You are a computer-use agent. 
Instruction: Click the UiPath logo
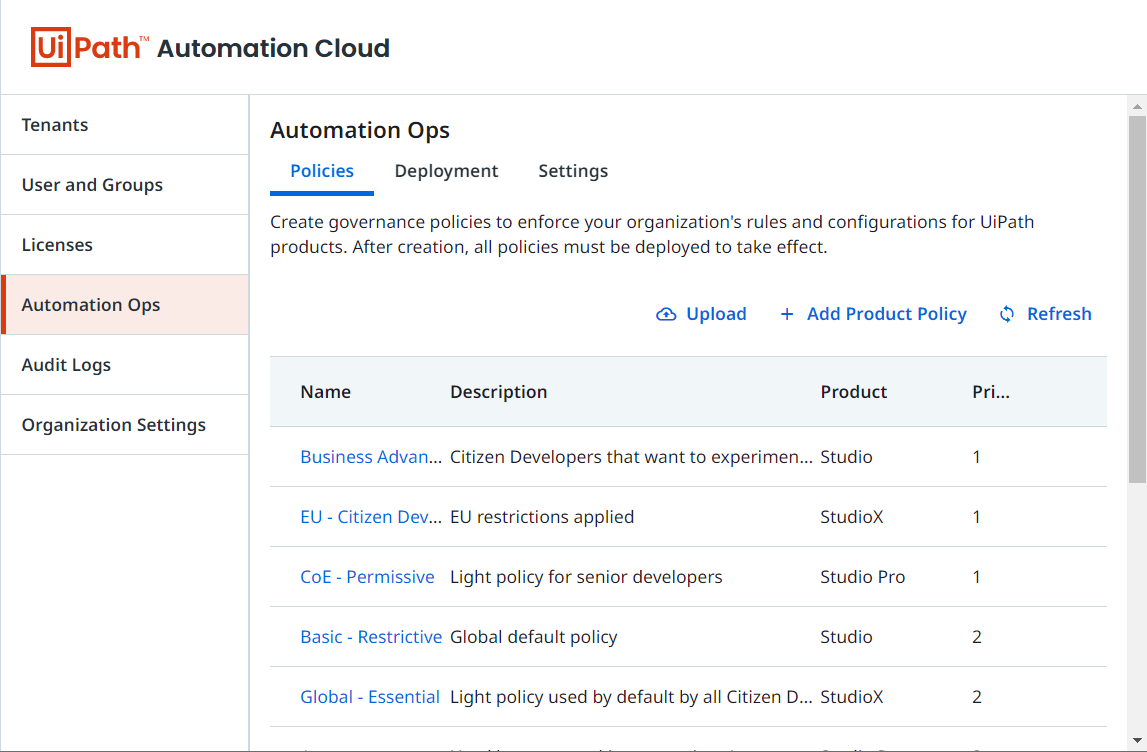pyautogui.click(x=89, y=48)
